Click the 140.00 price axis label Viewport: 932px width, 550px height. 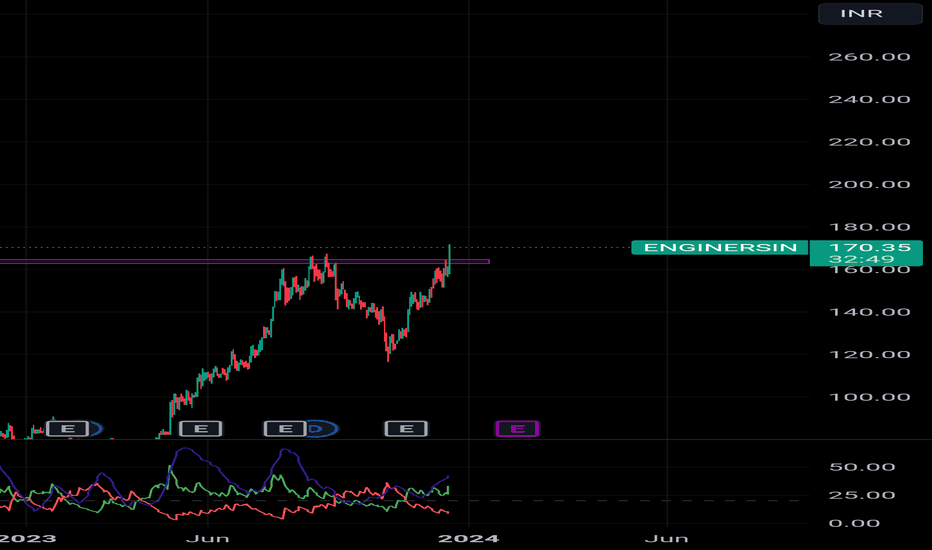coord(870,312)
